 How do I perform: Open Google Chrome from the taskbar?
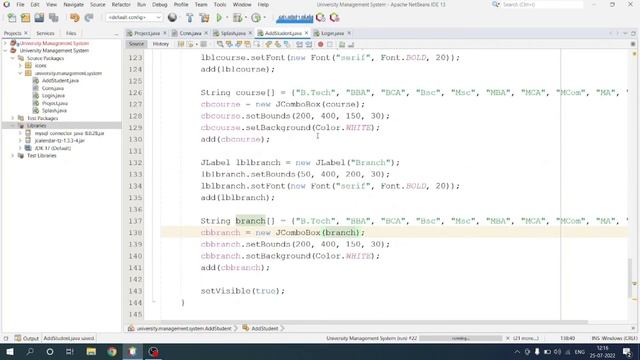[112, 351]
